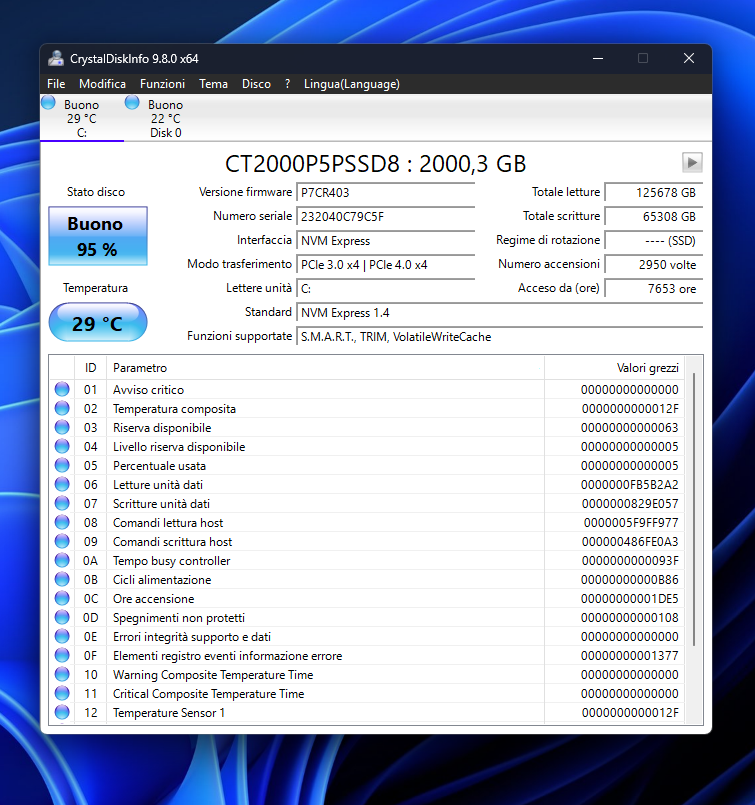The width and height of the screenshot is (755, 805).
Task: Click the Standard field NVM Express 1.4
Action: tap(499, 313)
